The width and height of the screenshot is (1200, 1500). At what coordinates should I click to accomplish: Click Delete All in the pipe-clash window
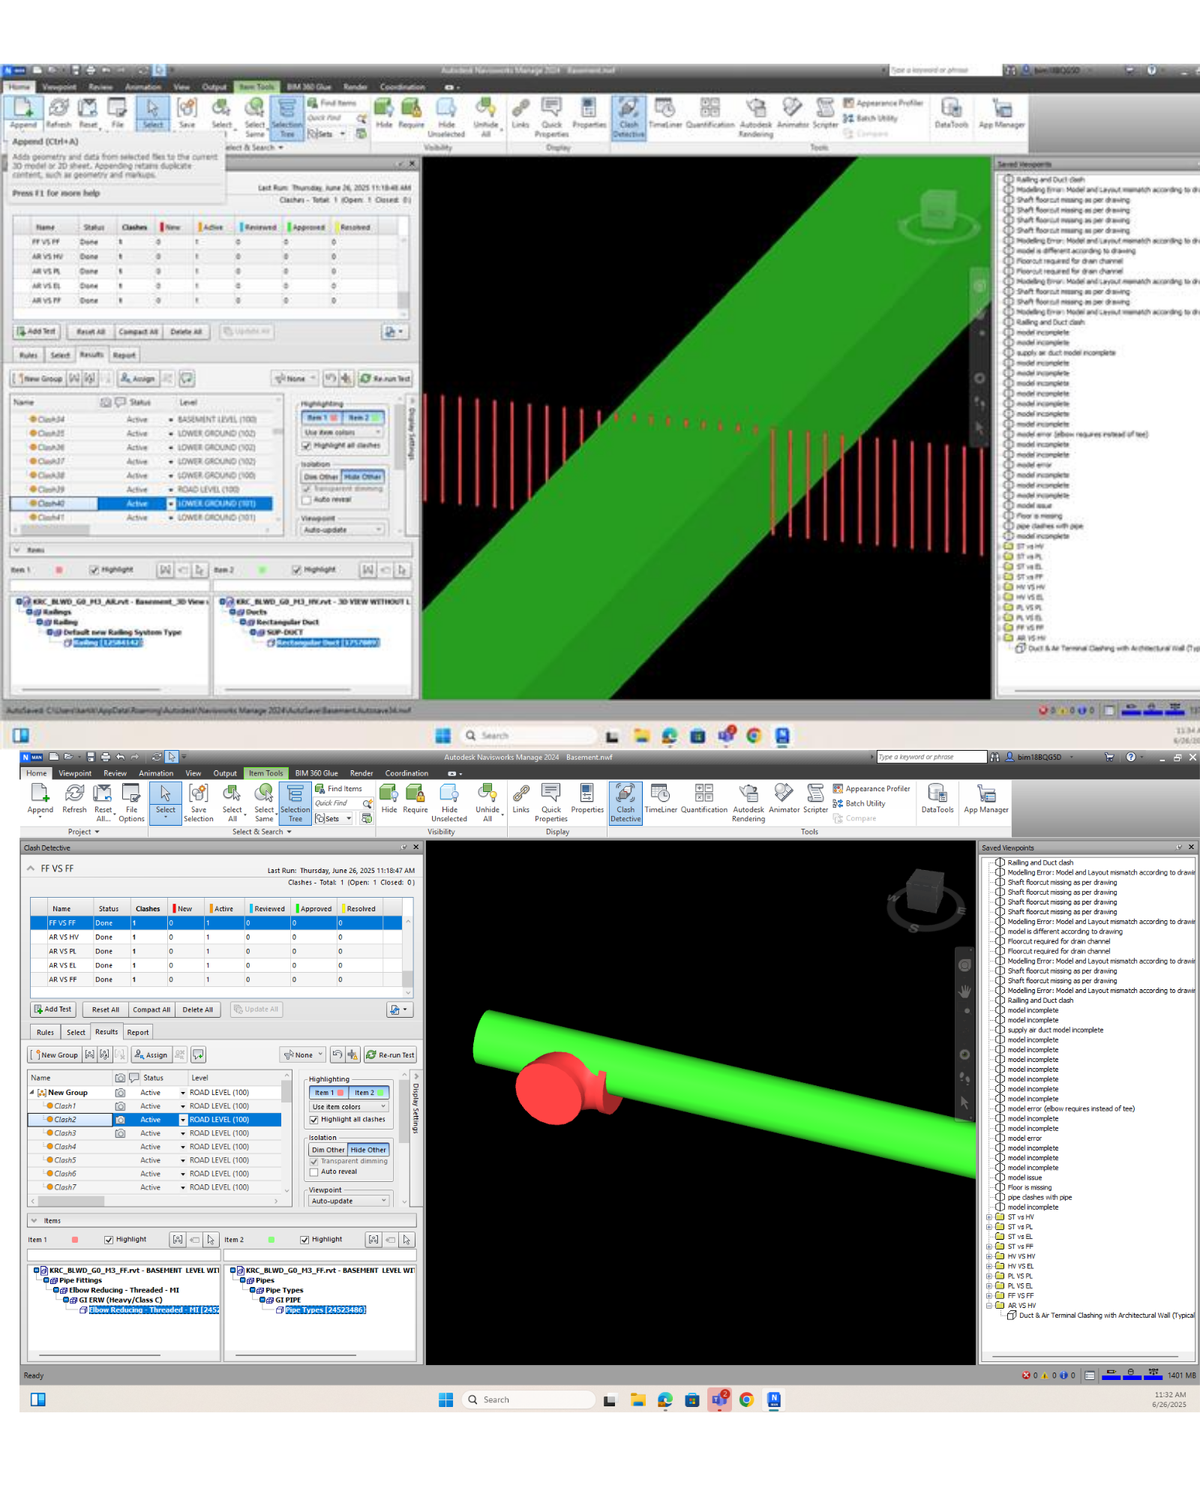click(198, 1010)
